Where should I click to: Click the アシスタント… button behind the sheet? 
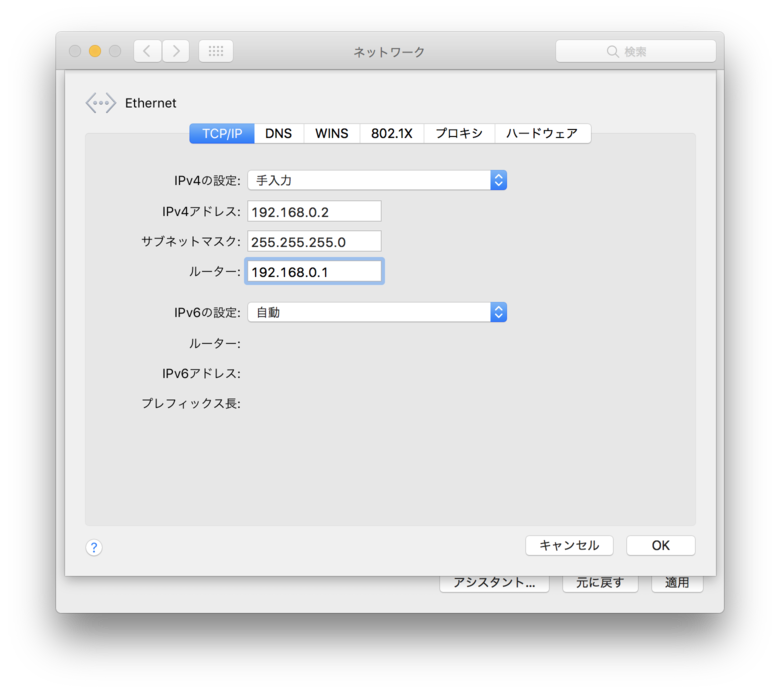click(494, 584)
